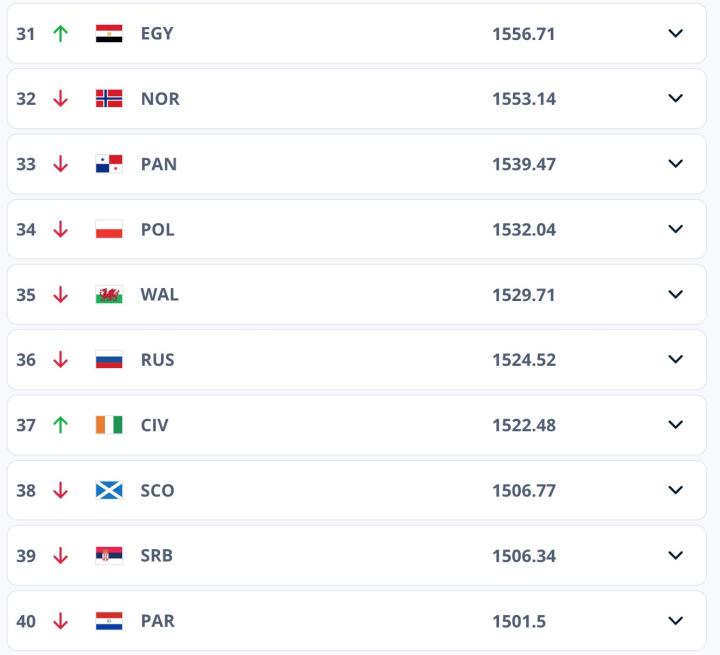720x655 pixels.
Task: Open the RUS row dropdown chevron
Action: click(x=676, y=359)
